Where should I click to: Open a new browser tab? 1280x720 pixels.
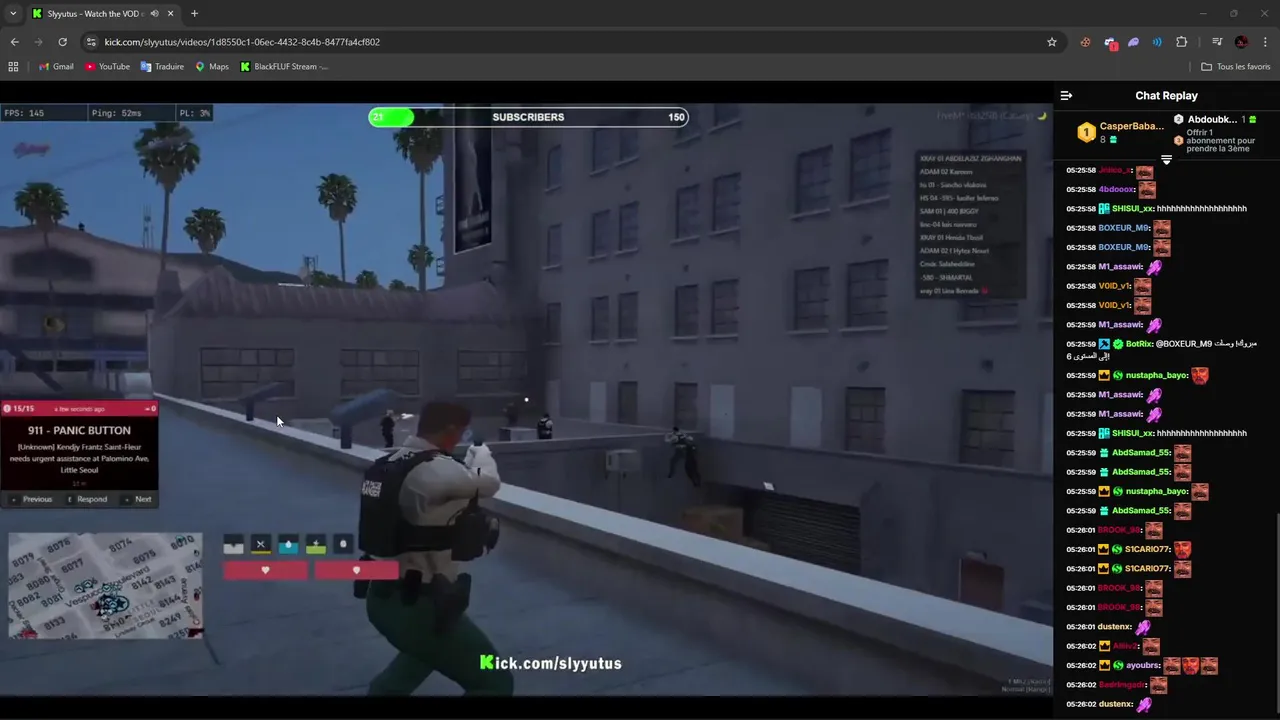tap(194, 14)
